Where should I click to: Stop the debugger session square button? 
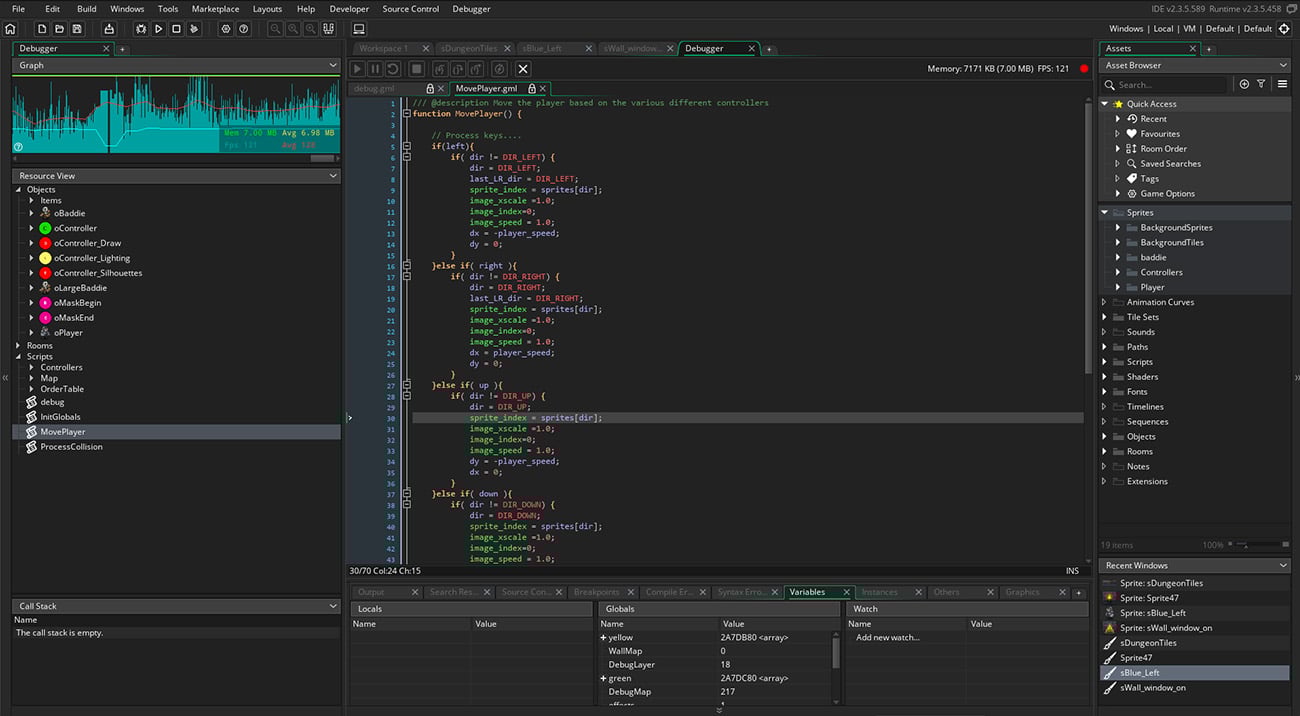click(x=417, y=69)
